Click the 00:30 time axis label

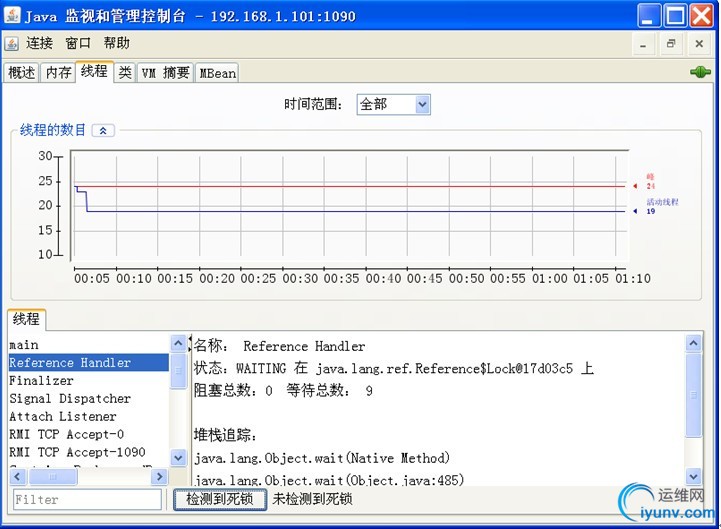(300, 279)
